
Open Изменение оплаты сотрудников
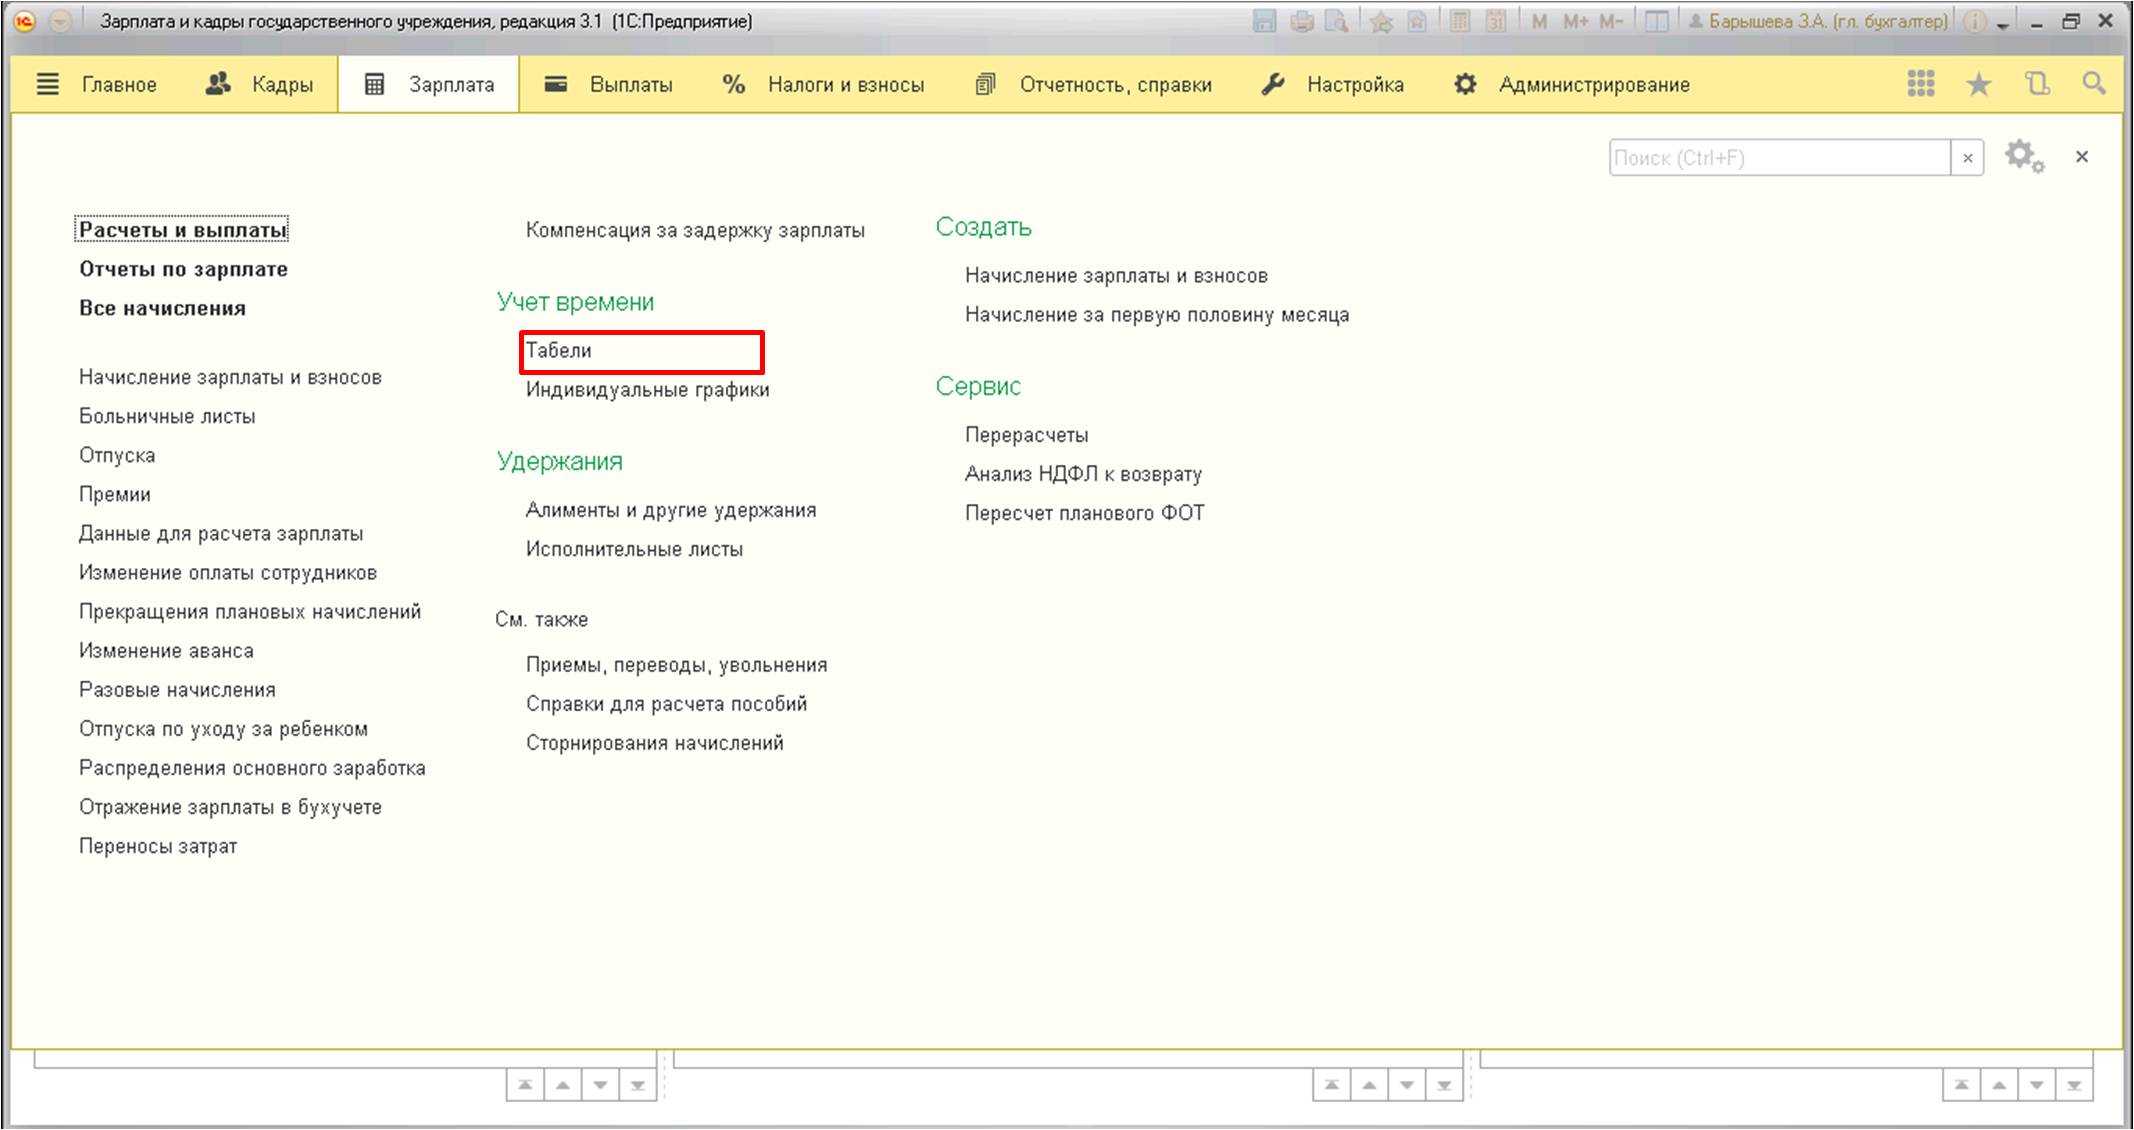click(x=228, y=572)
